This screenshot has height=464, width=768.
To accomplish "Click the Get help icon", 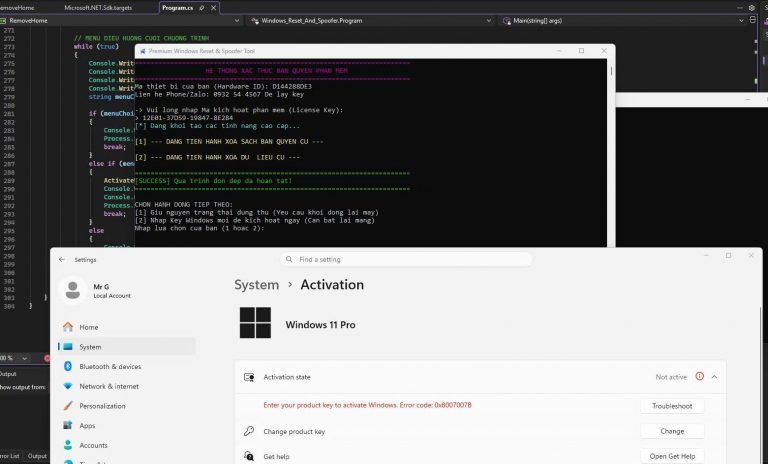I will [249, 456].
